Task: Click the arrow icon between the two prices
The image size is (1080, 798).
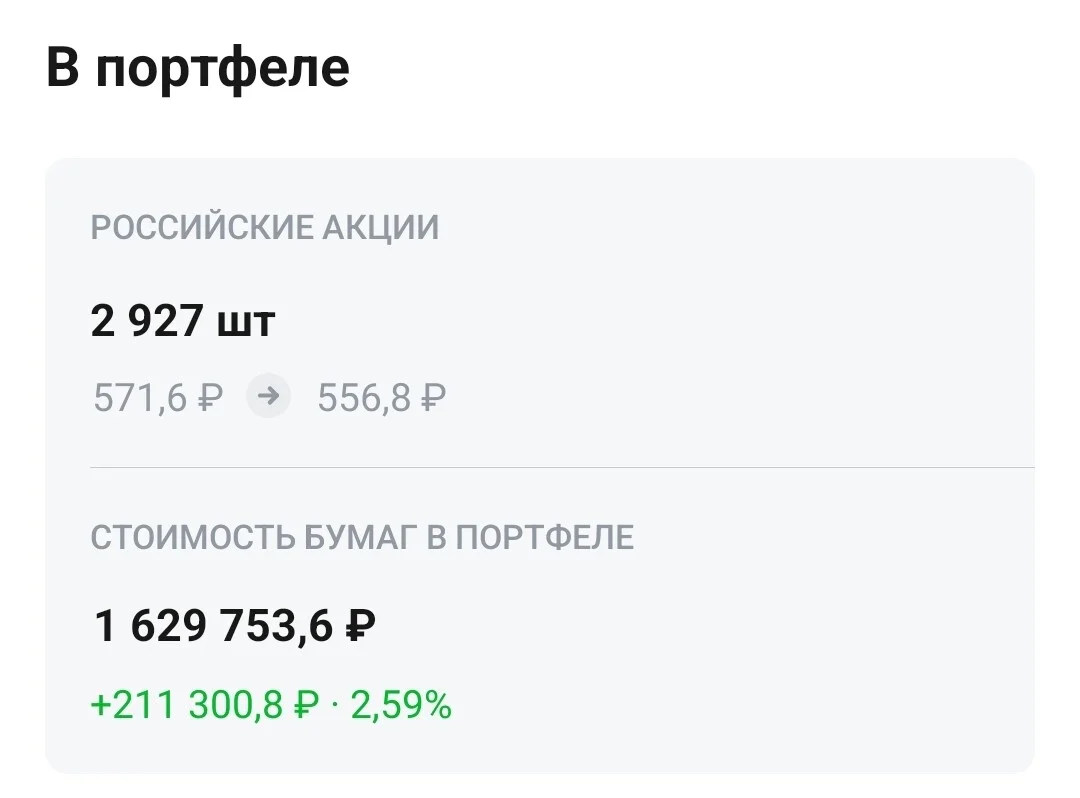Action: [x=269, y=396]
